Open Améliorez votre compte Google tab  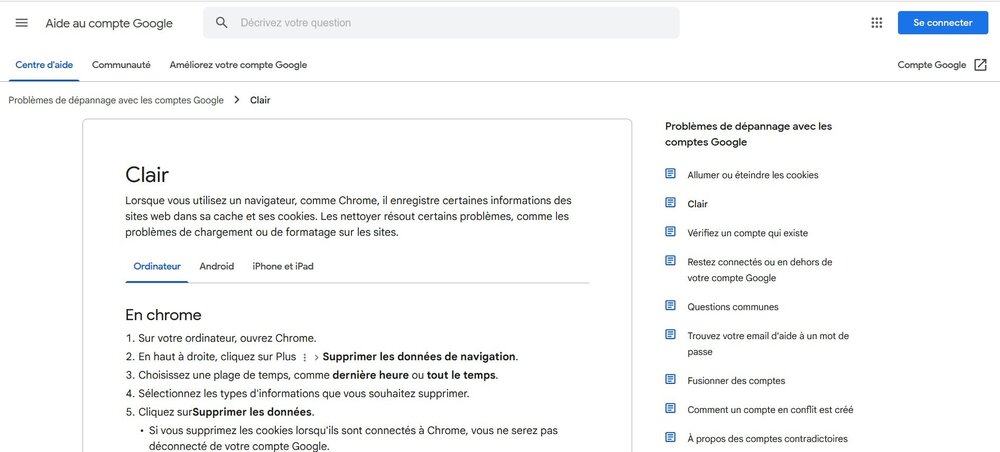(238, 65)
